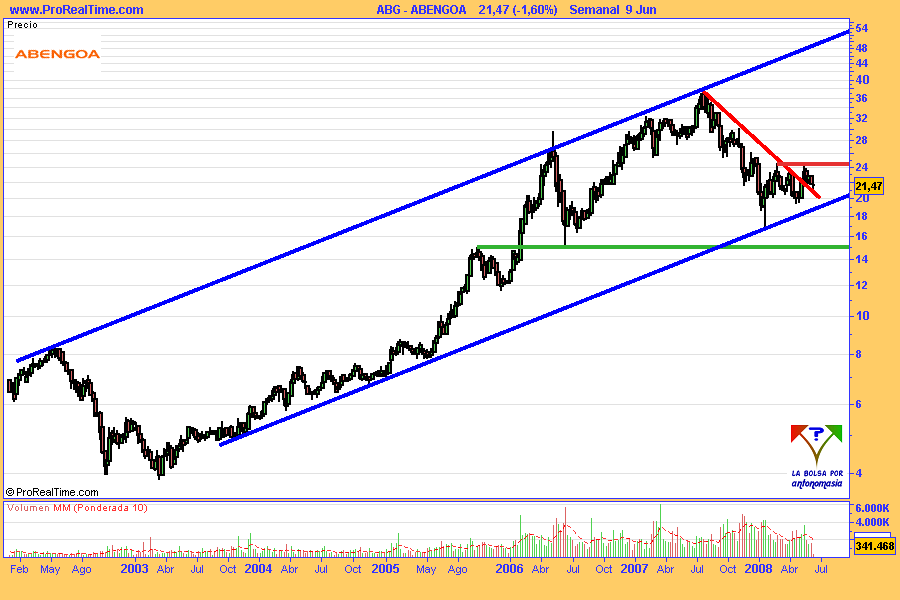Click the Precio panel label
The image size is (900, 600).
pos(22,25)
